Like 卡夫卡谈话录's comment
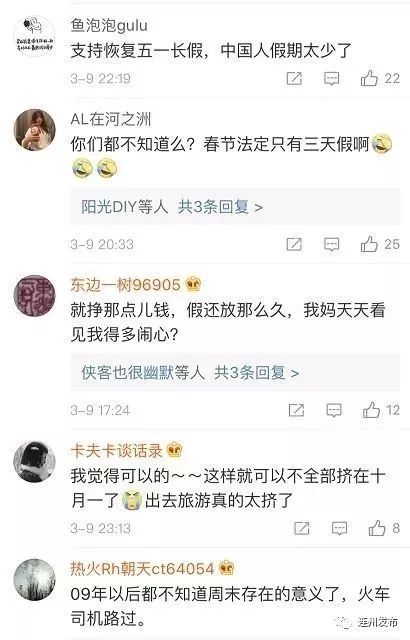Viewport: 410px width, 640px height. point(377,528)
